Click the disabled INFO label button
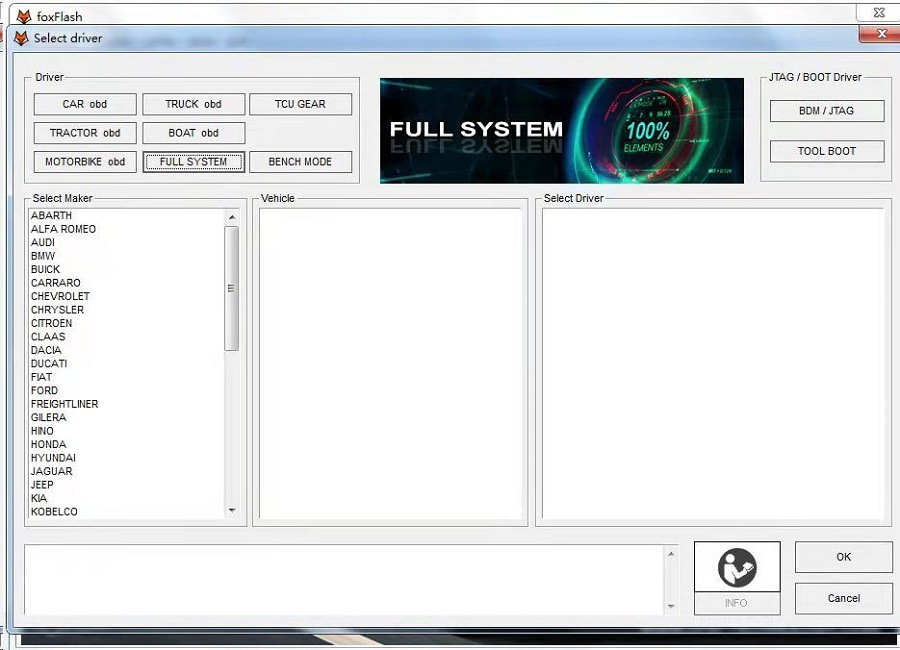The height and width of the screenshot is (650, 900). (737, 603)
